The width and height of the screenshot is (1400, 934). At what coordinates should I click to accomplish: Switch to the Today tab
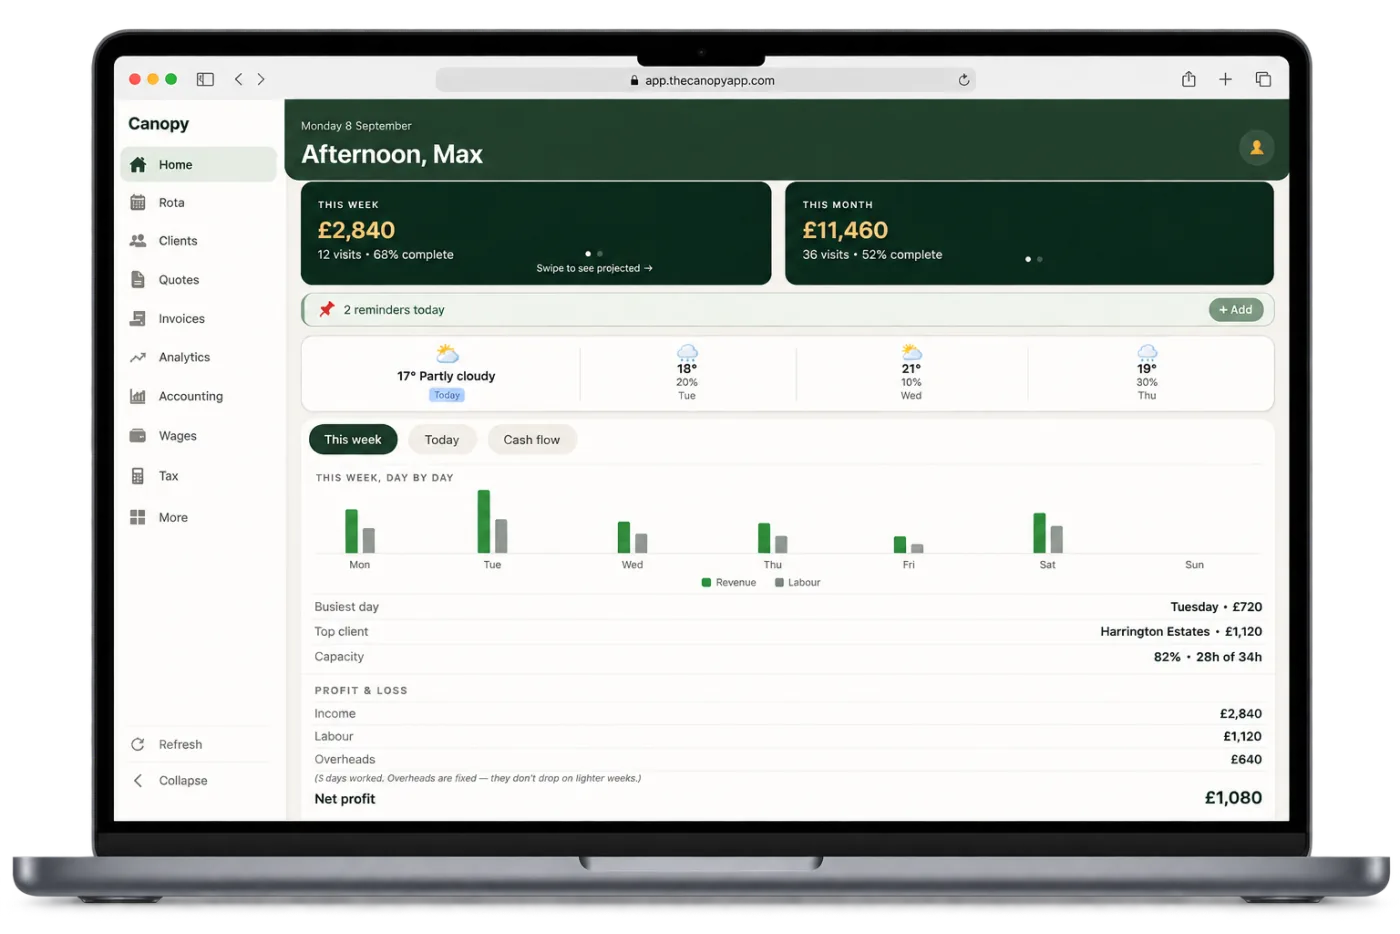coord(442,440)
